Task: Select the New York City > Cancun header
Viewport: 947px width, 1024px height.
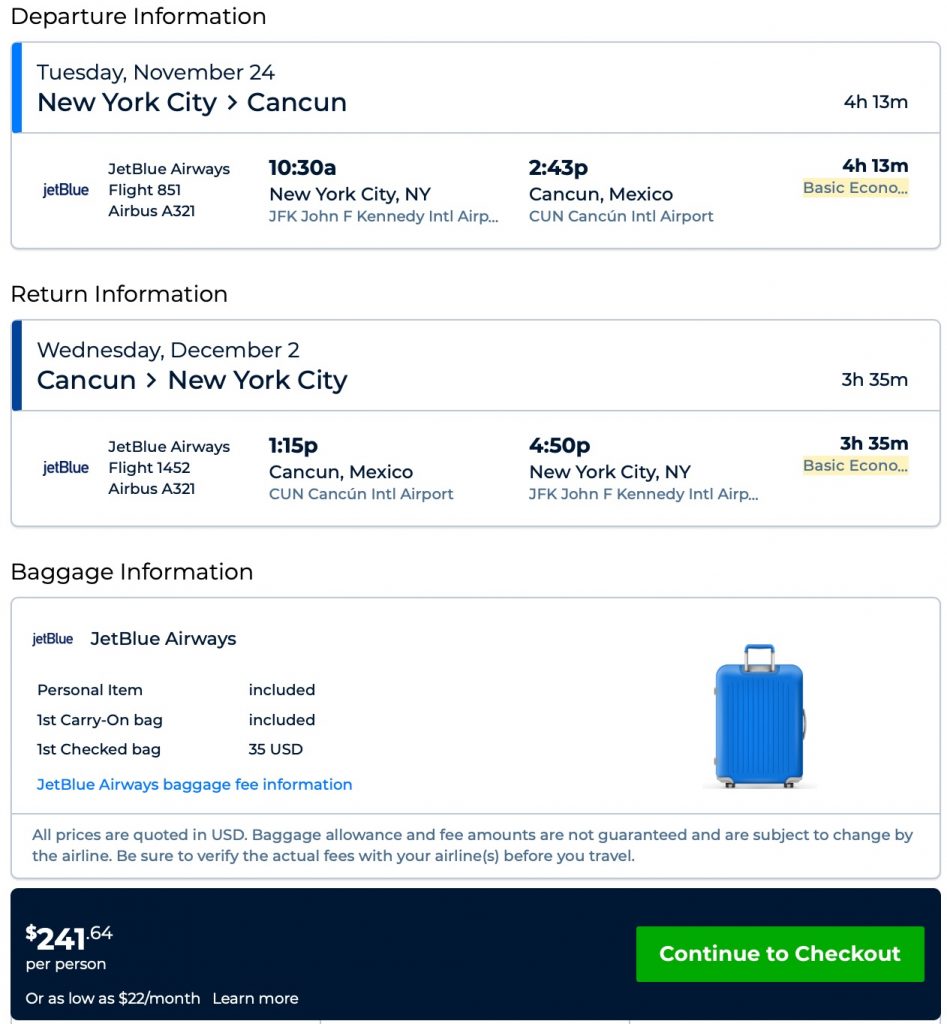Action: pyautogui.click(x=192, y=102)
